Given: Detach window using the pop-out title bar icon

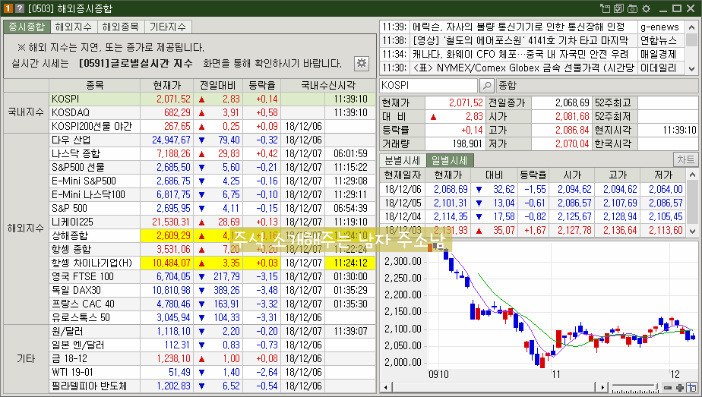Looking at the screenshot, I should point(605,9).
